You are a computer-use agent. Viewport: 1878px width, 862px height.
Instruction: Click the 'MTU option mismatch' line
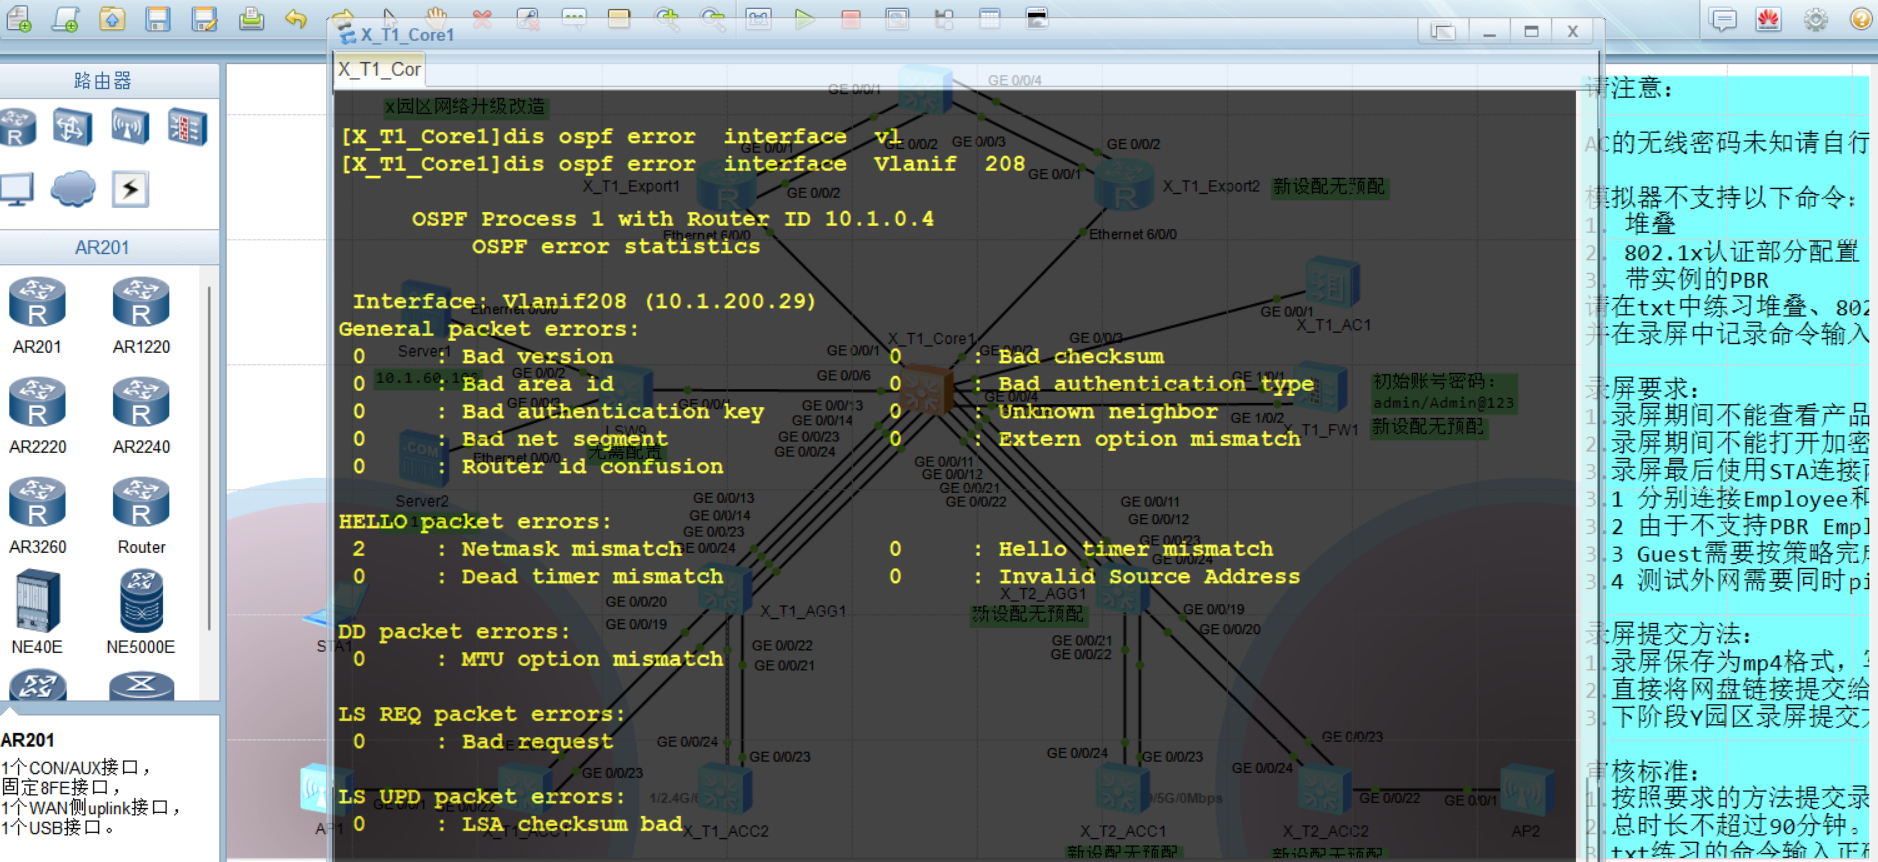click(x=538, y=659)
